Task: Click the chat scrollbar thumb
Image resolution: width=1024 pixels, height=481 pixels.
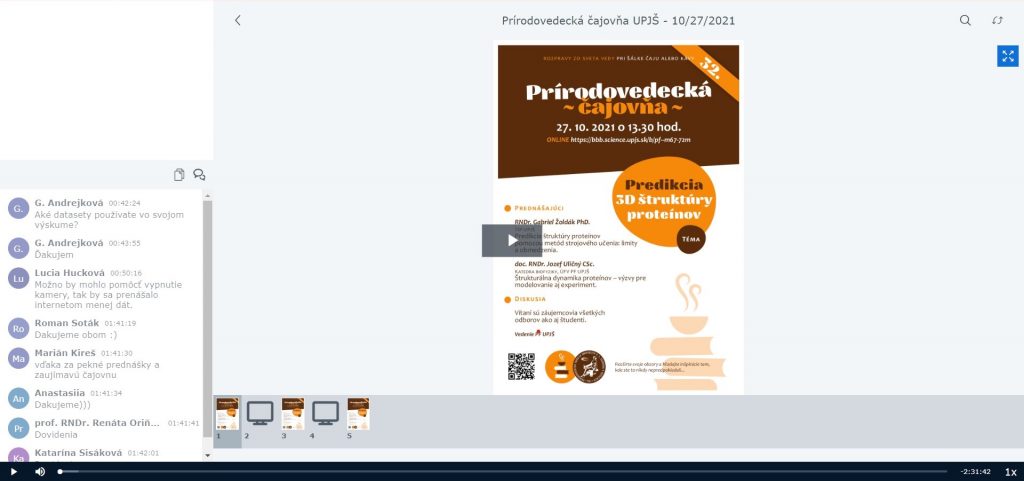Action: coord(208,318)
